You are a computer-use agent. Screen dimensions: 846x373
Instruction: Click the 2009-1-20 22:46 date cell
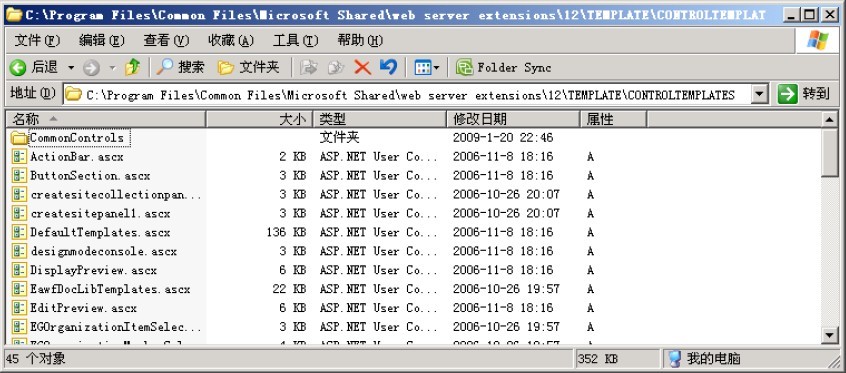(x=503, y=138)
